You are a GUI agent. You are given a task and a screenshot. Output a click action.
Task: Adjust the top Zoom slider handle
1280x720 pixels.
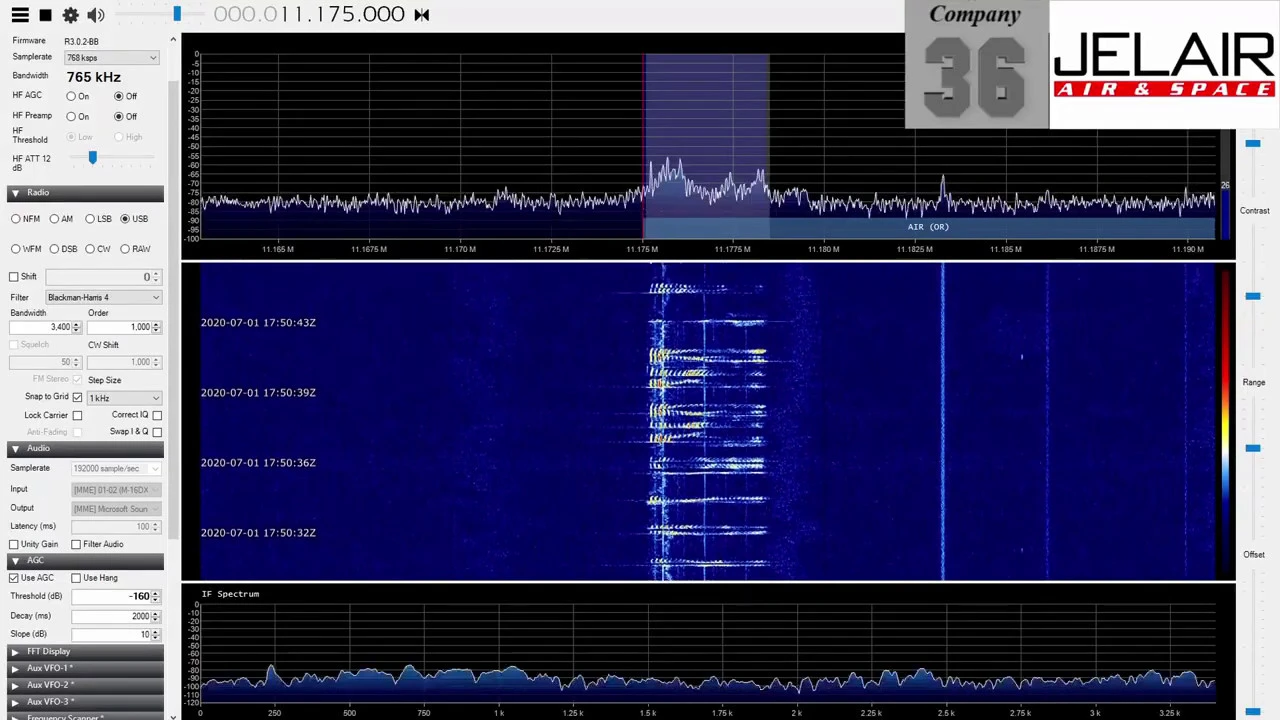tap(1253, 144)
